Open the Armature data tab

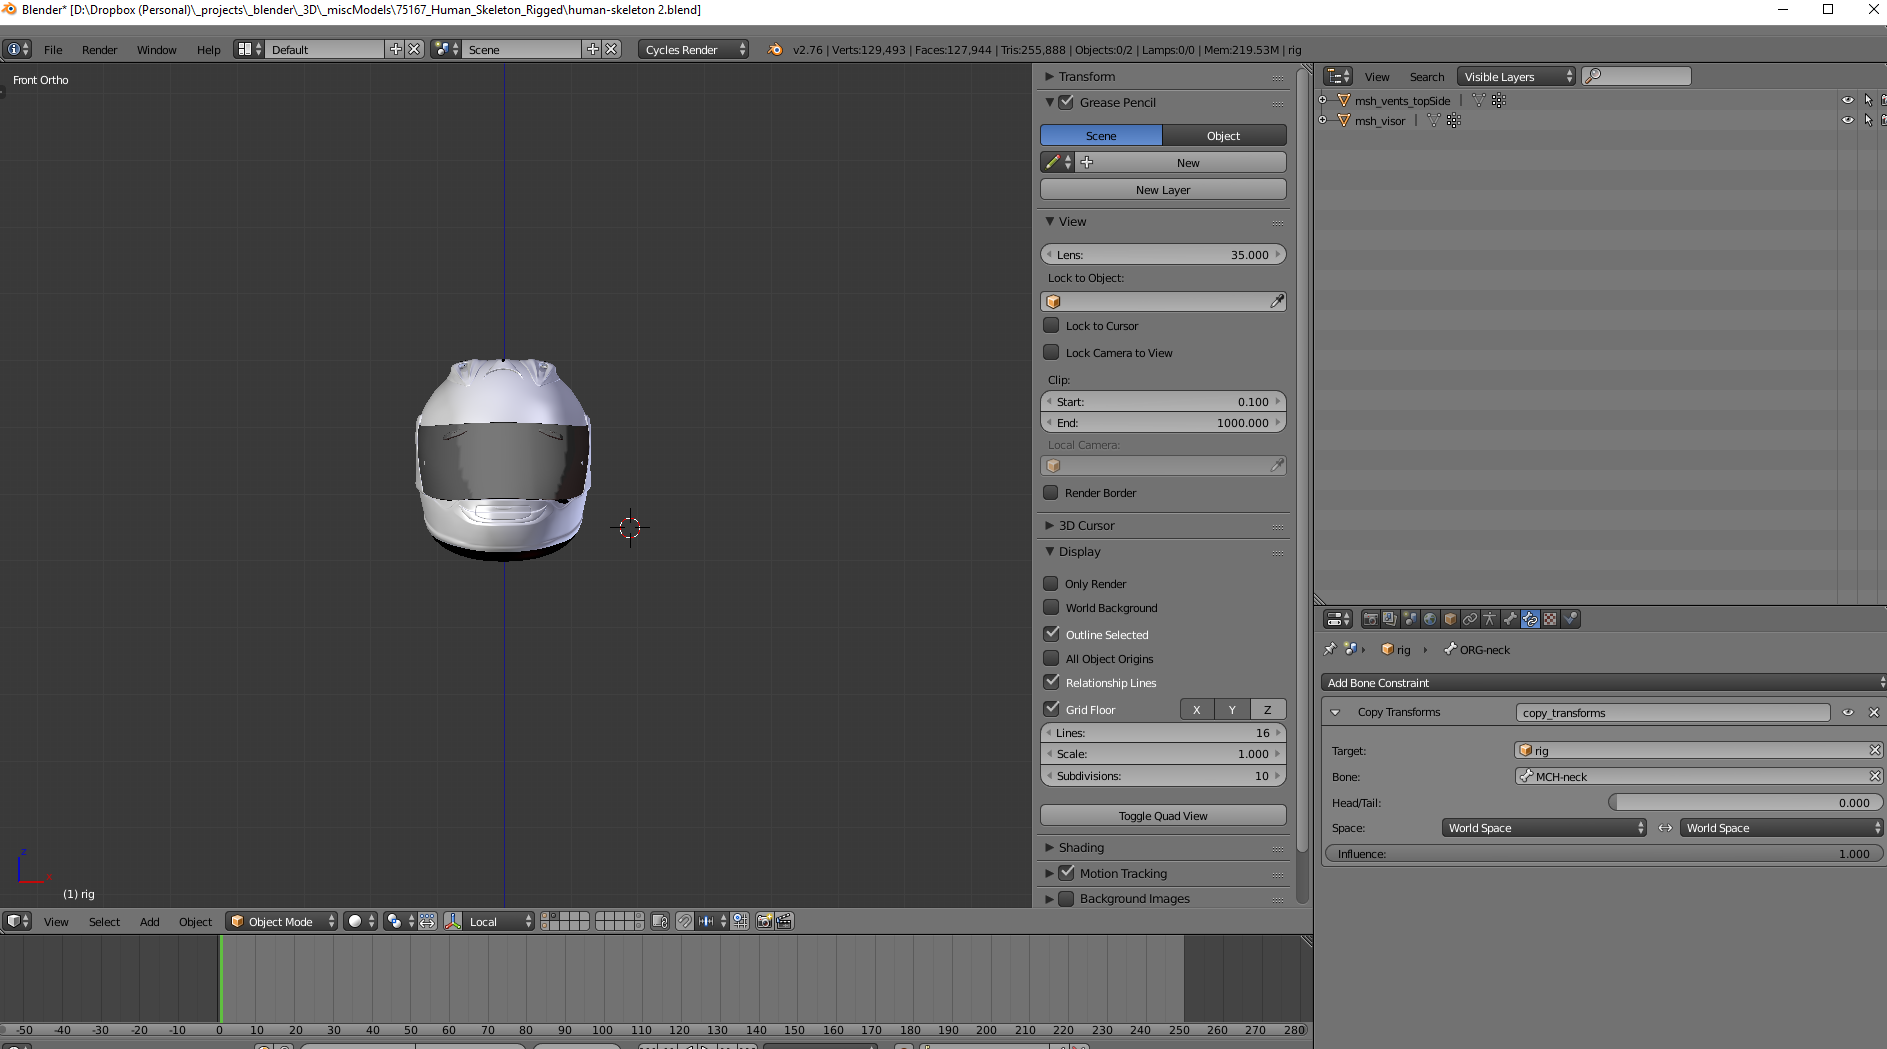pyautogui.click(x=1490, y=619)
